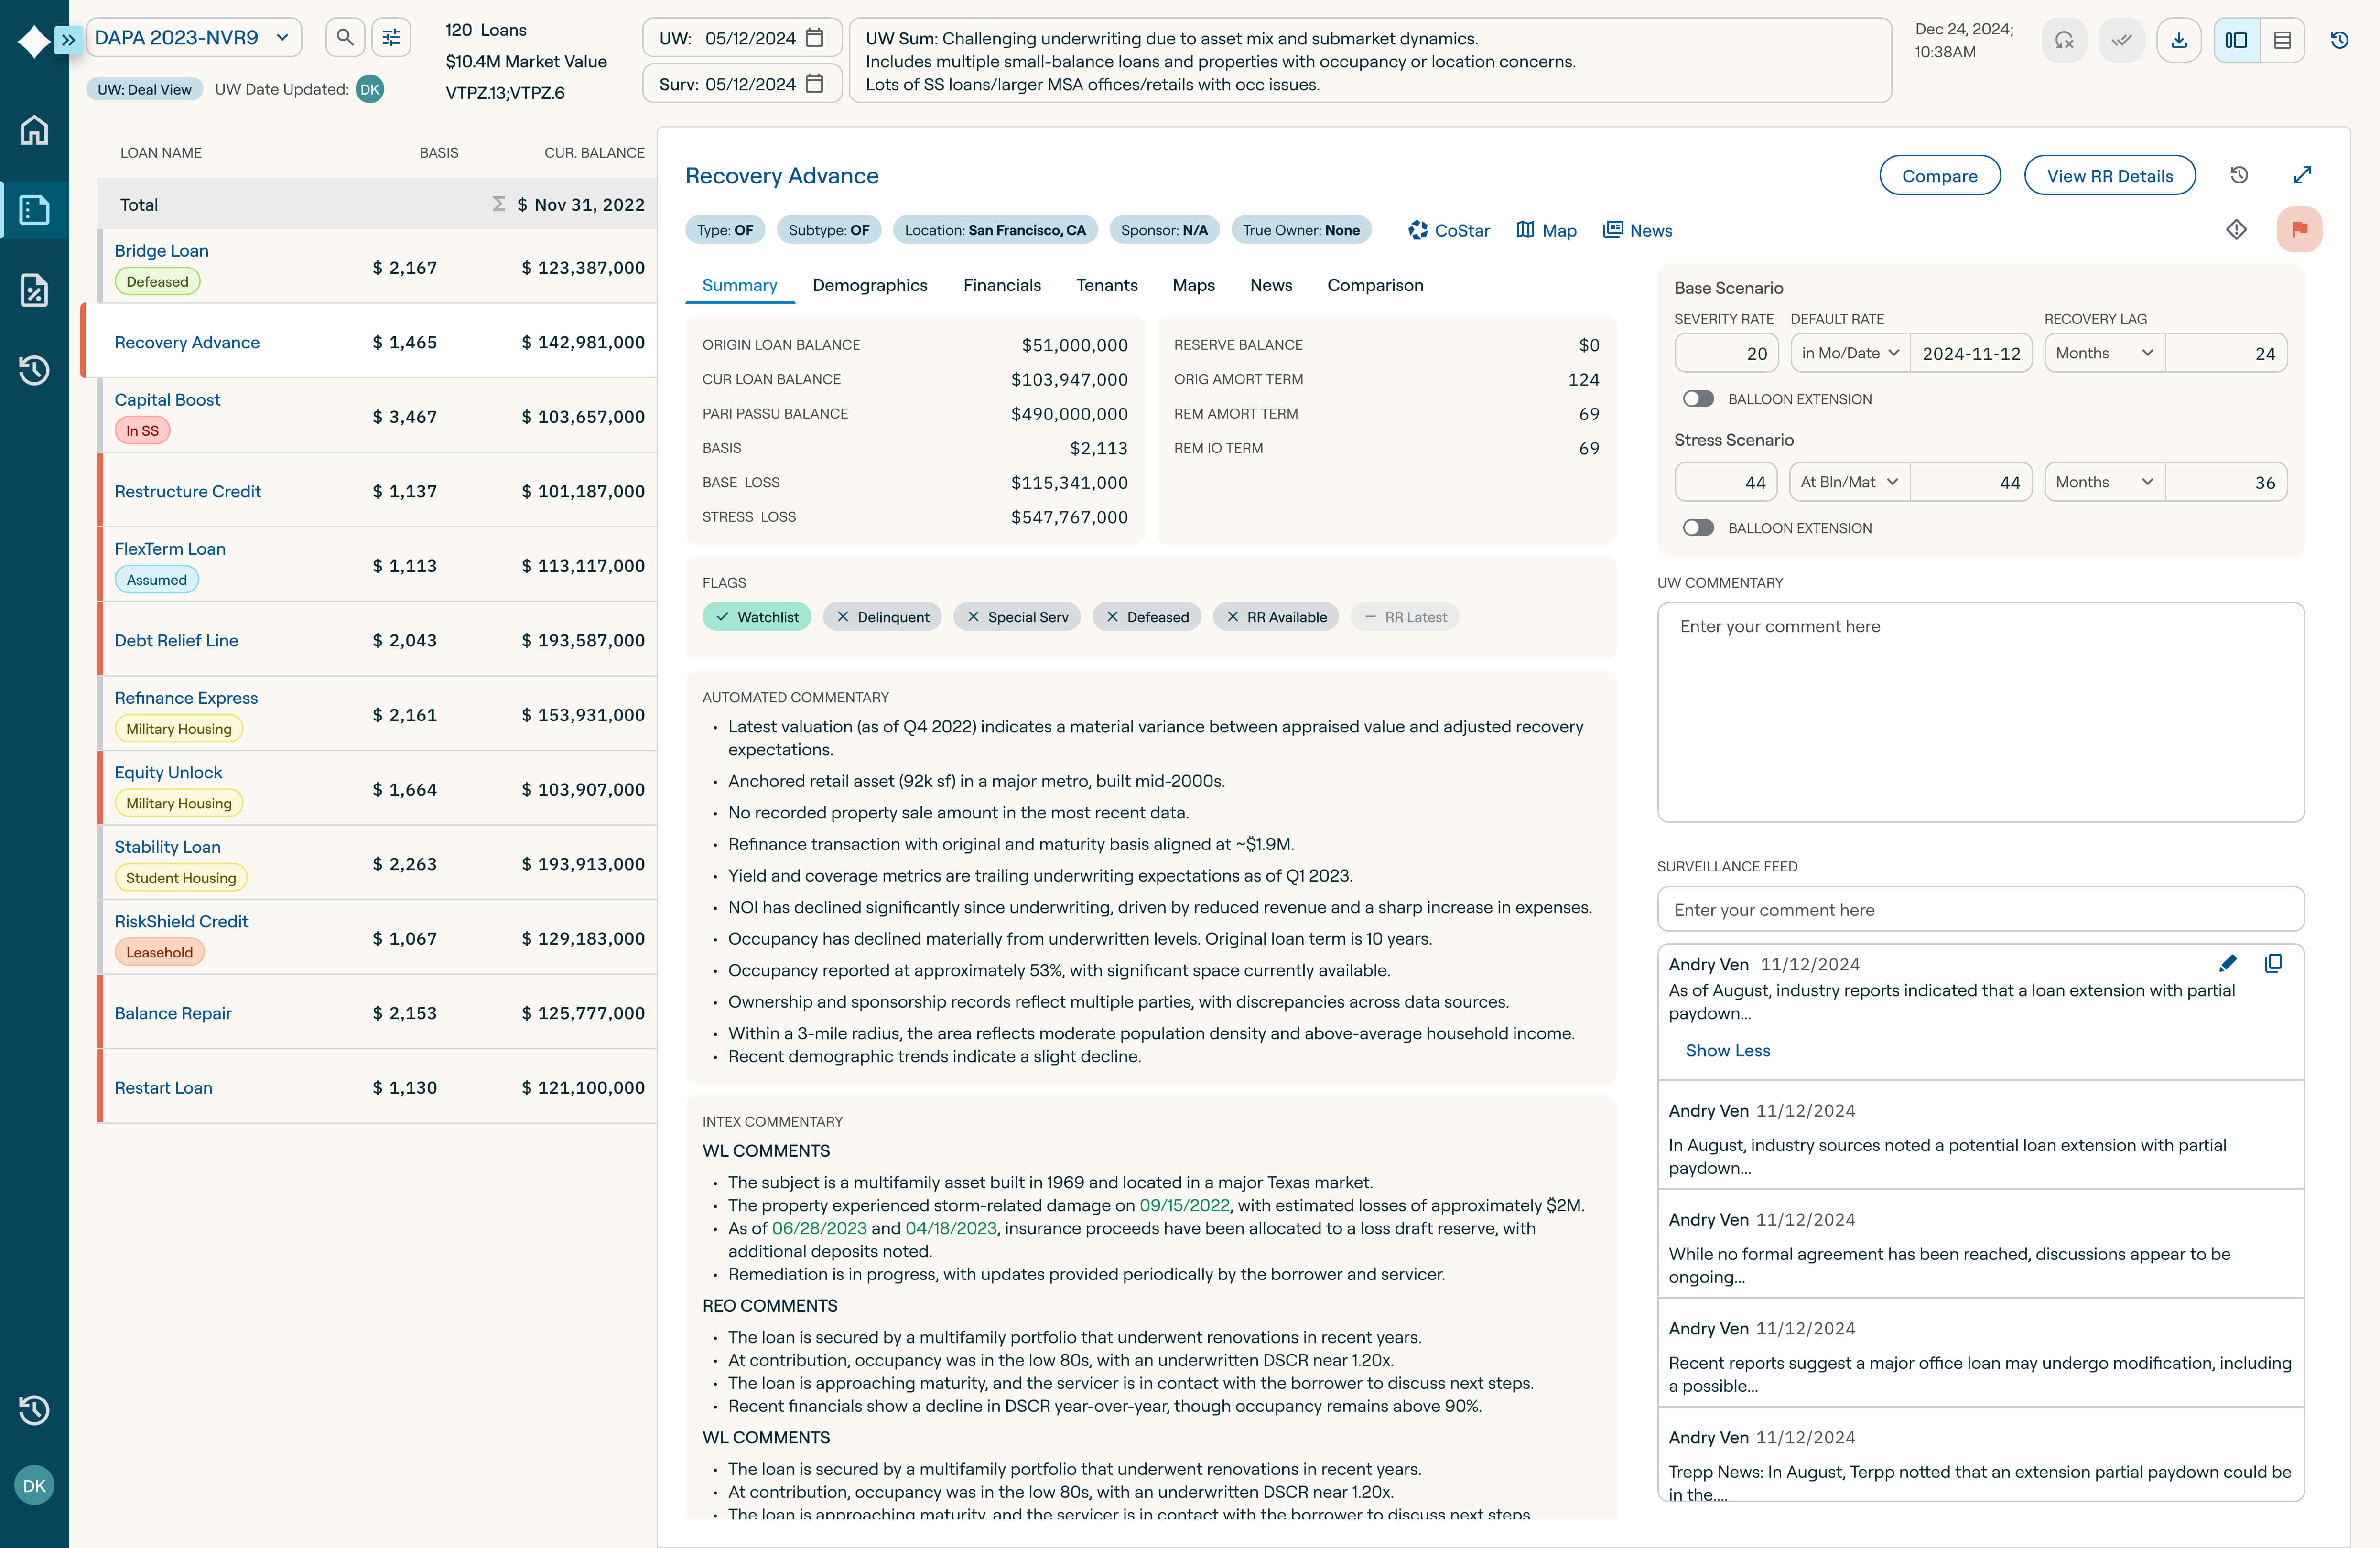Expand loan detail panel with arrow icon

click(x=2302, y=175)
